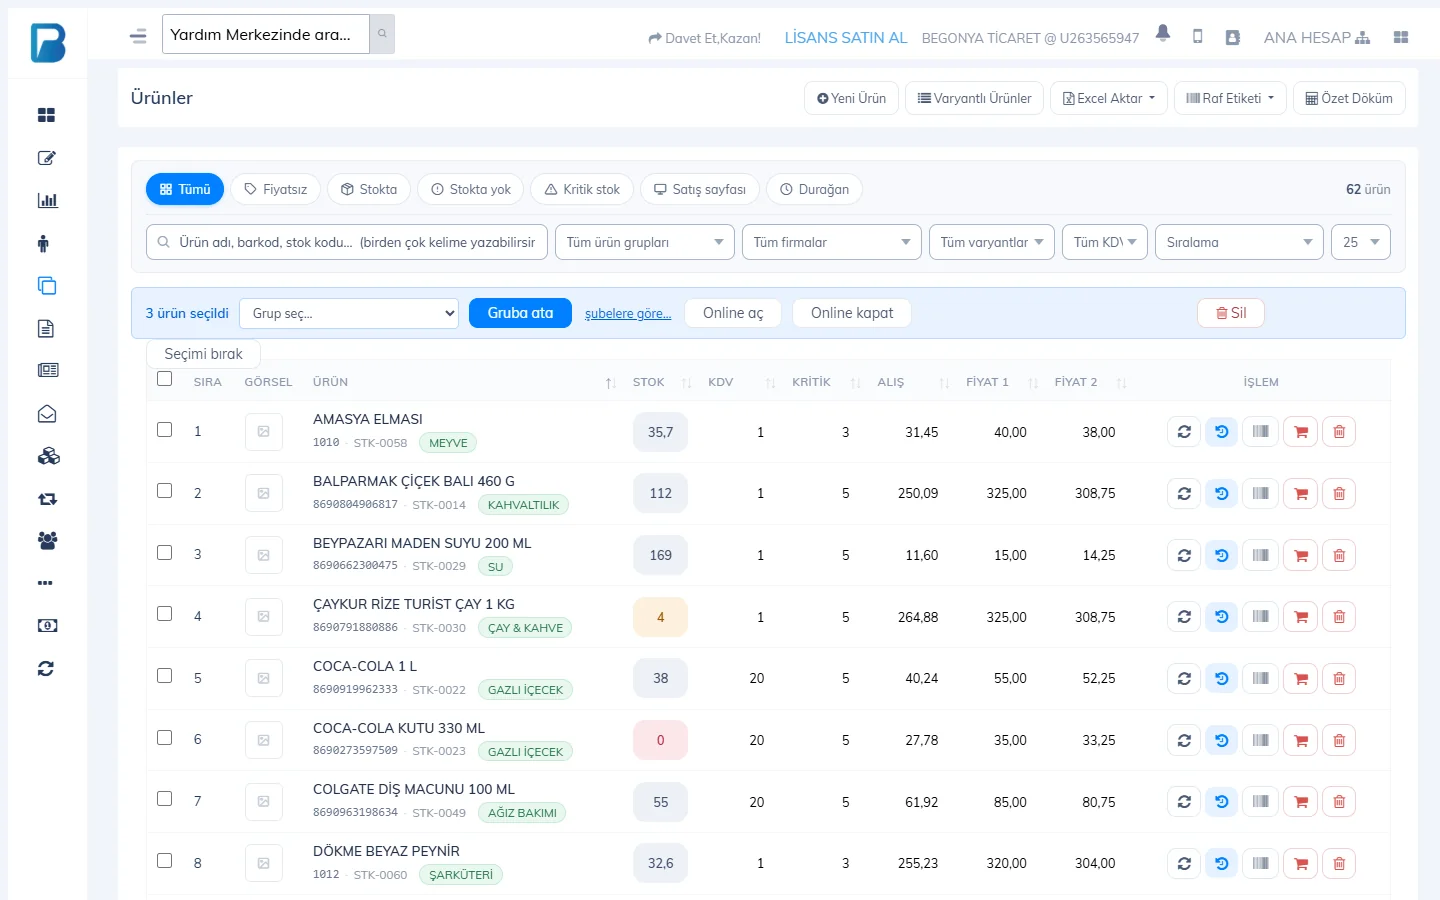Viewport: 1440px width, 900px height.
Task: Open the Sıralama dropdown
Action: pos(1240,242)
